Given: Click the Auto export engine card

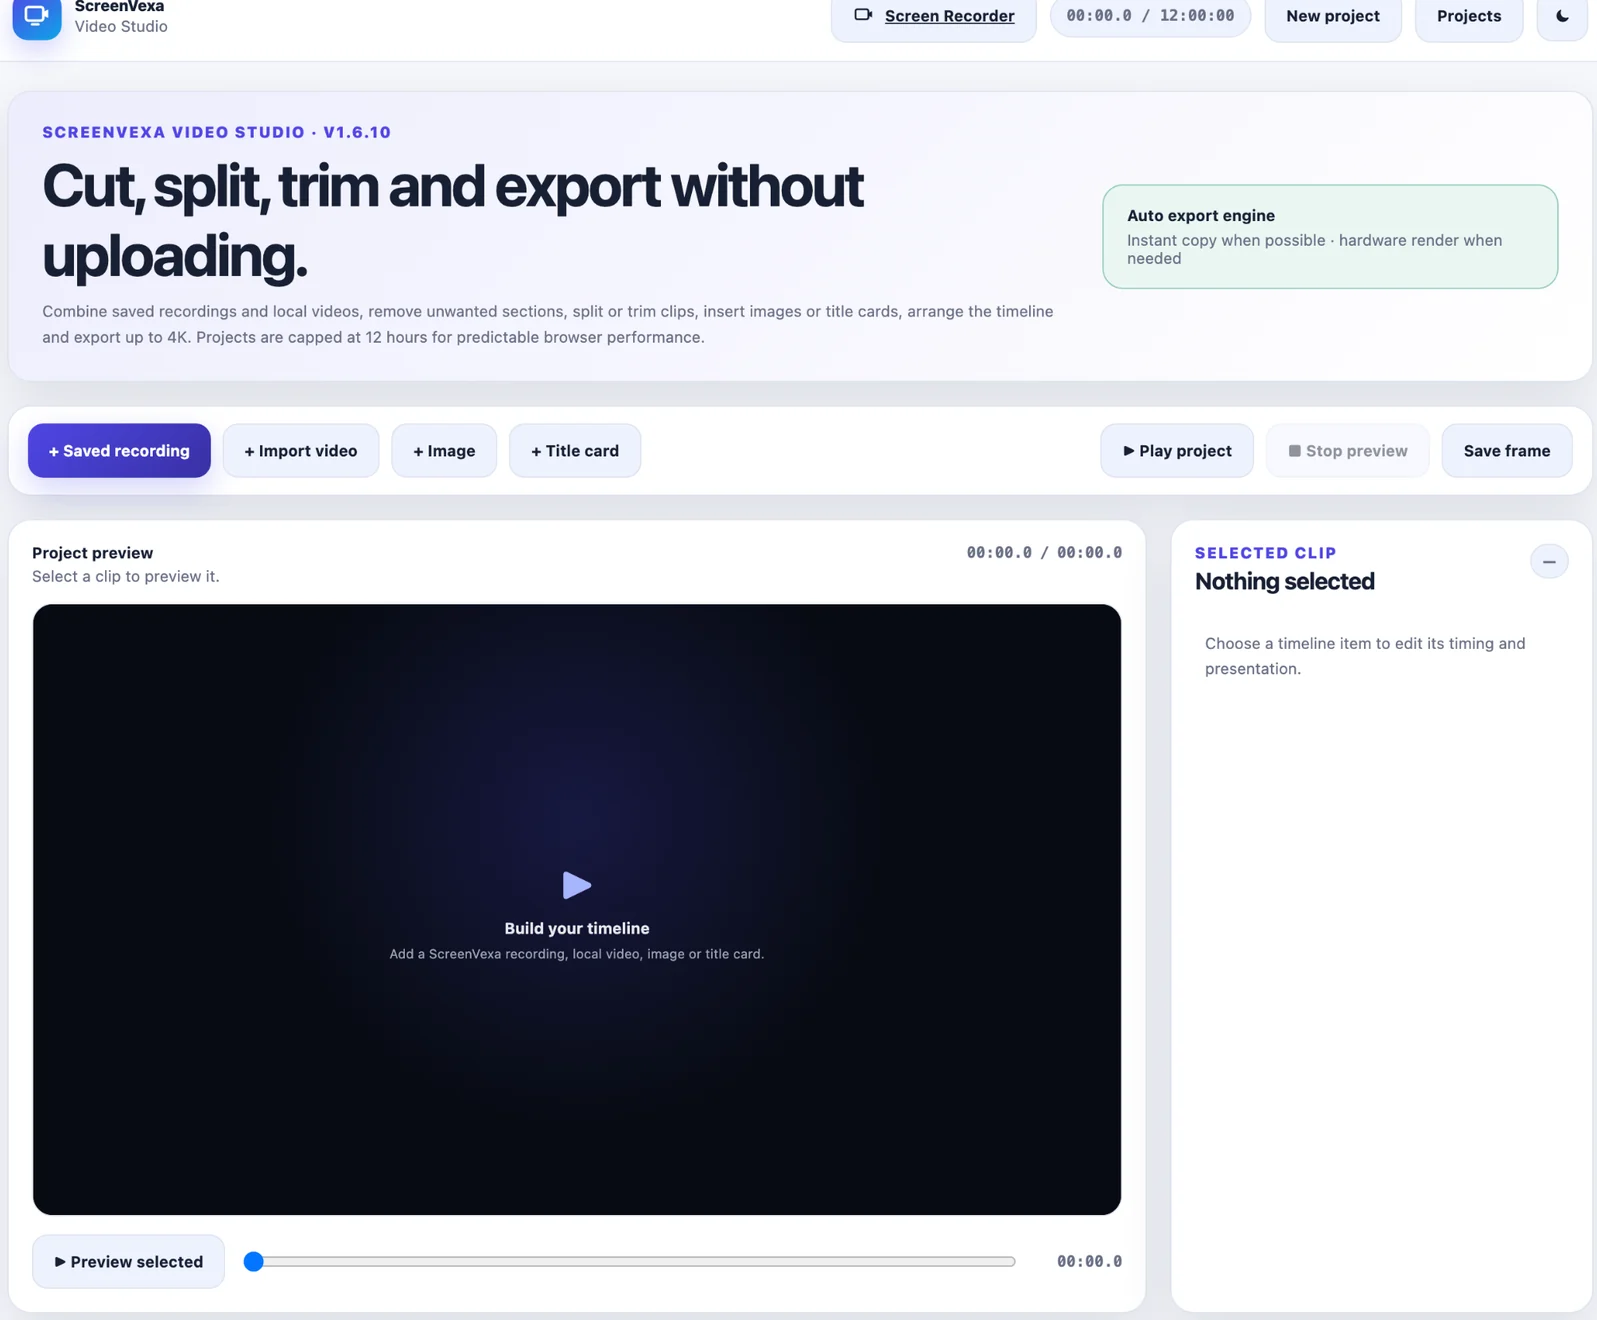Looking at the screenshot, I should coord(1330,237).
